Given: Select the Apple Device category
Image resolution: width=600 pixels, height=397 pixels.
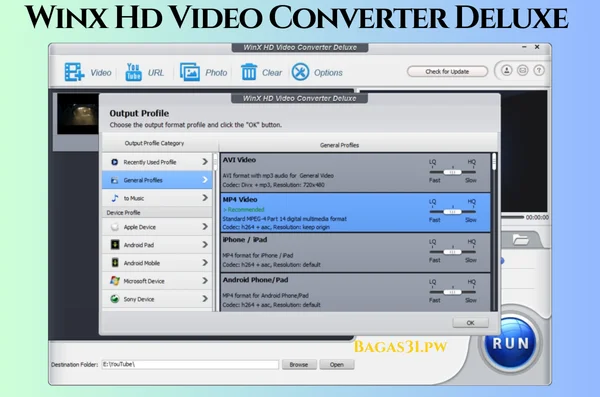Looking at the screenshot, I should (157, 227).
